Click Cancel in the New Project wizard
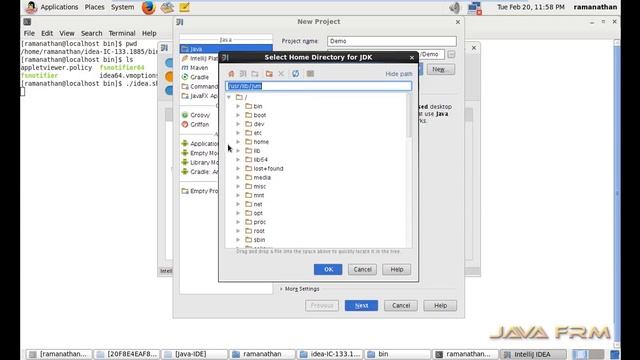 tap(401, 306)
